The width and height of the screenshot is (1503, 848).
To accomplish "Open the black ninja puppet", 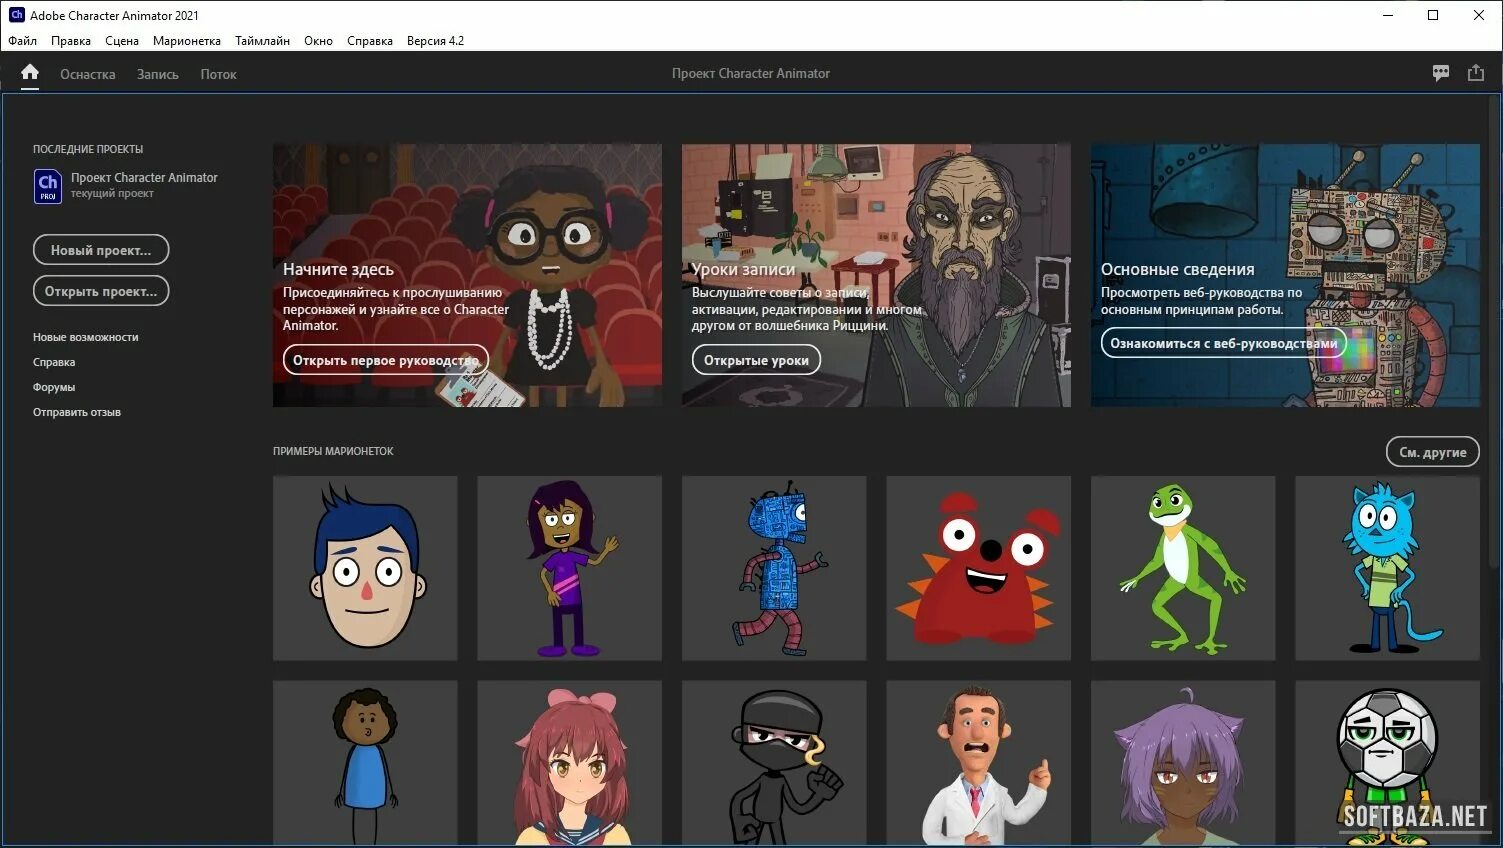I will pos(774,763).
